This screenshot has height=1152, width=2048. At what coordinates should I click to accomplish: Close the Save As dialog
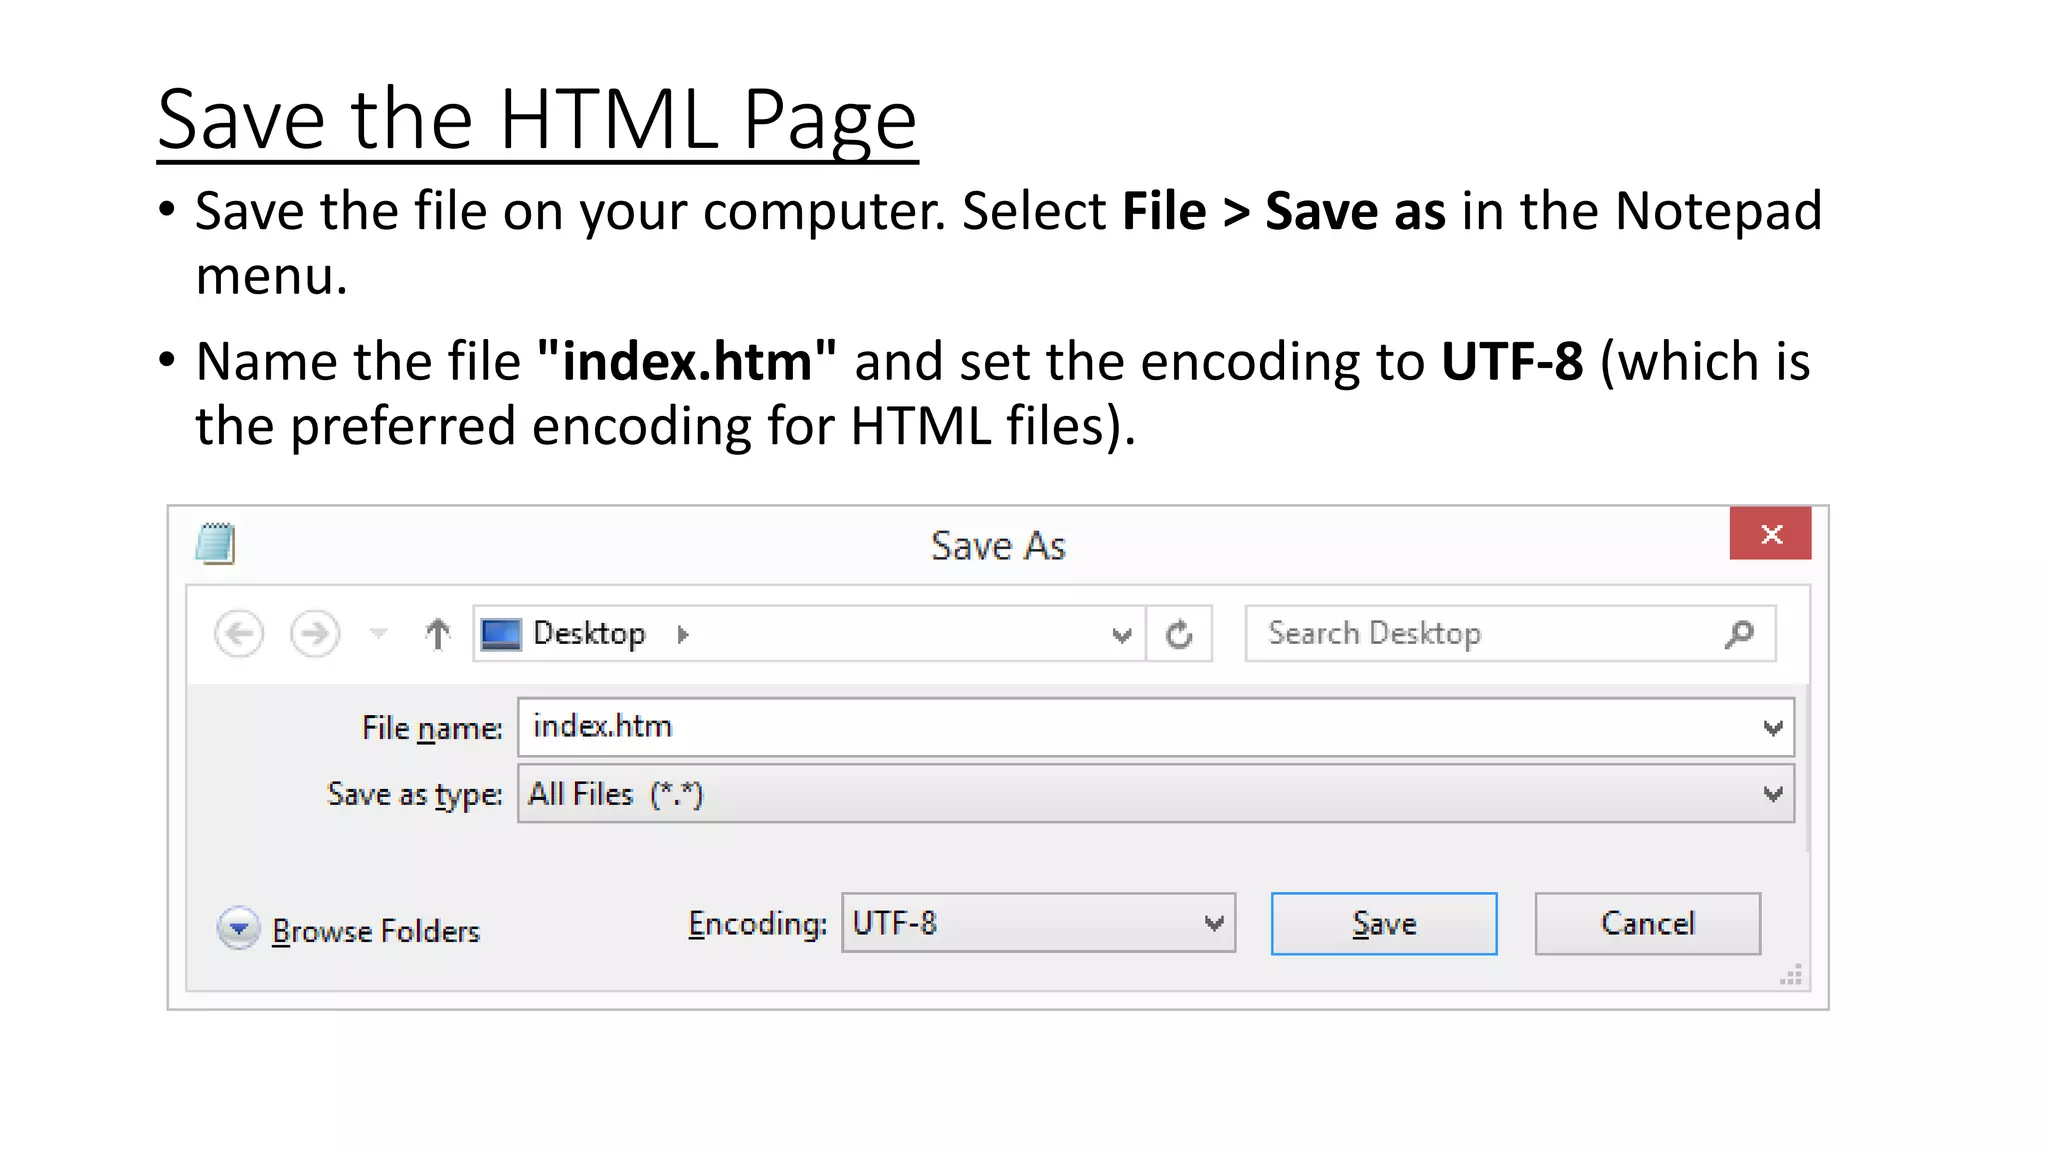pyautogui.click(x=1770, y=534)
